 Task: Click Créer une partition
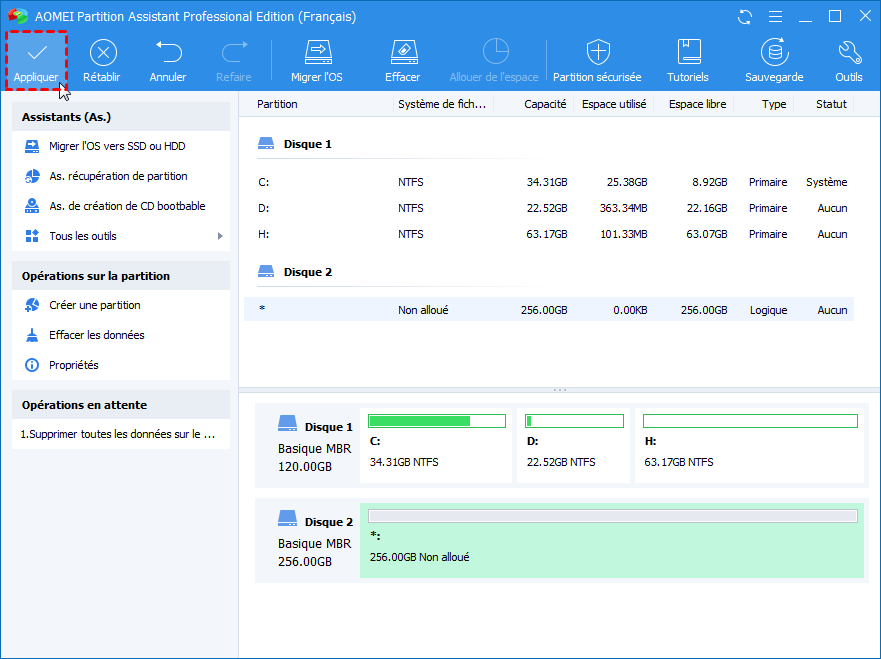pos(94,305)
